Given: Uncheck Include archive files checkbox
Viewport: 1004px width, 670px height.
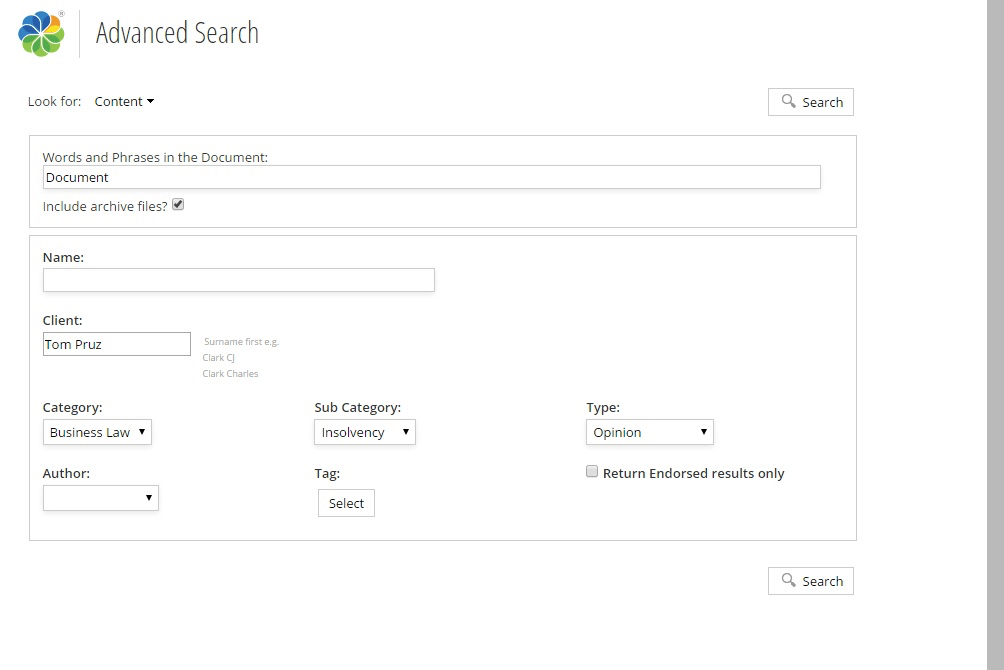Looking at the screenshot, I should click(x=178, y=204).
